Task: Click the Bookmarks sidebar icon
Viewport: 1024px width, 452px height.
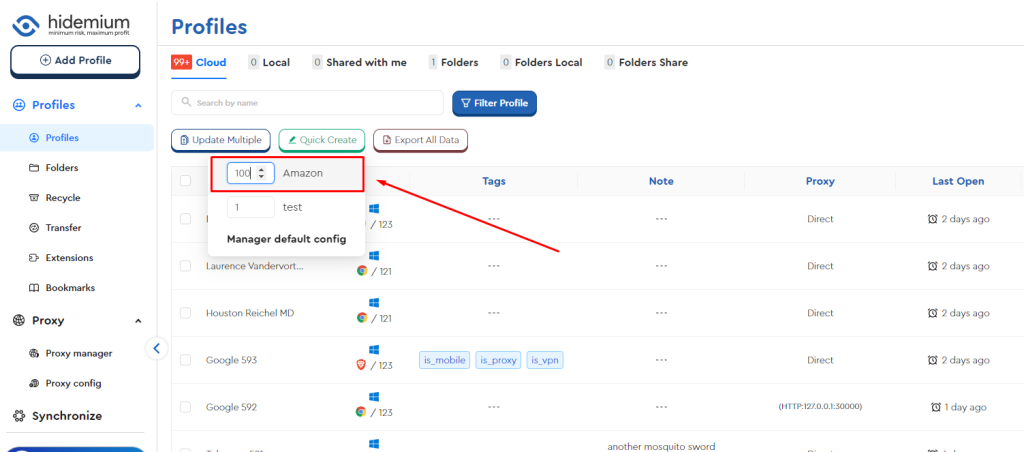Action: tap(34, 288)
